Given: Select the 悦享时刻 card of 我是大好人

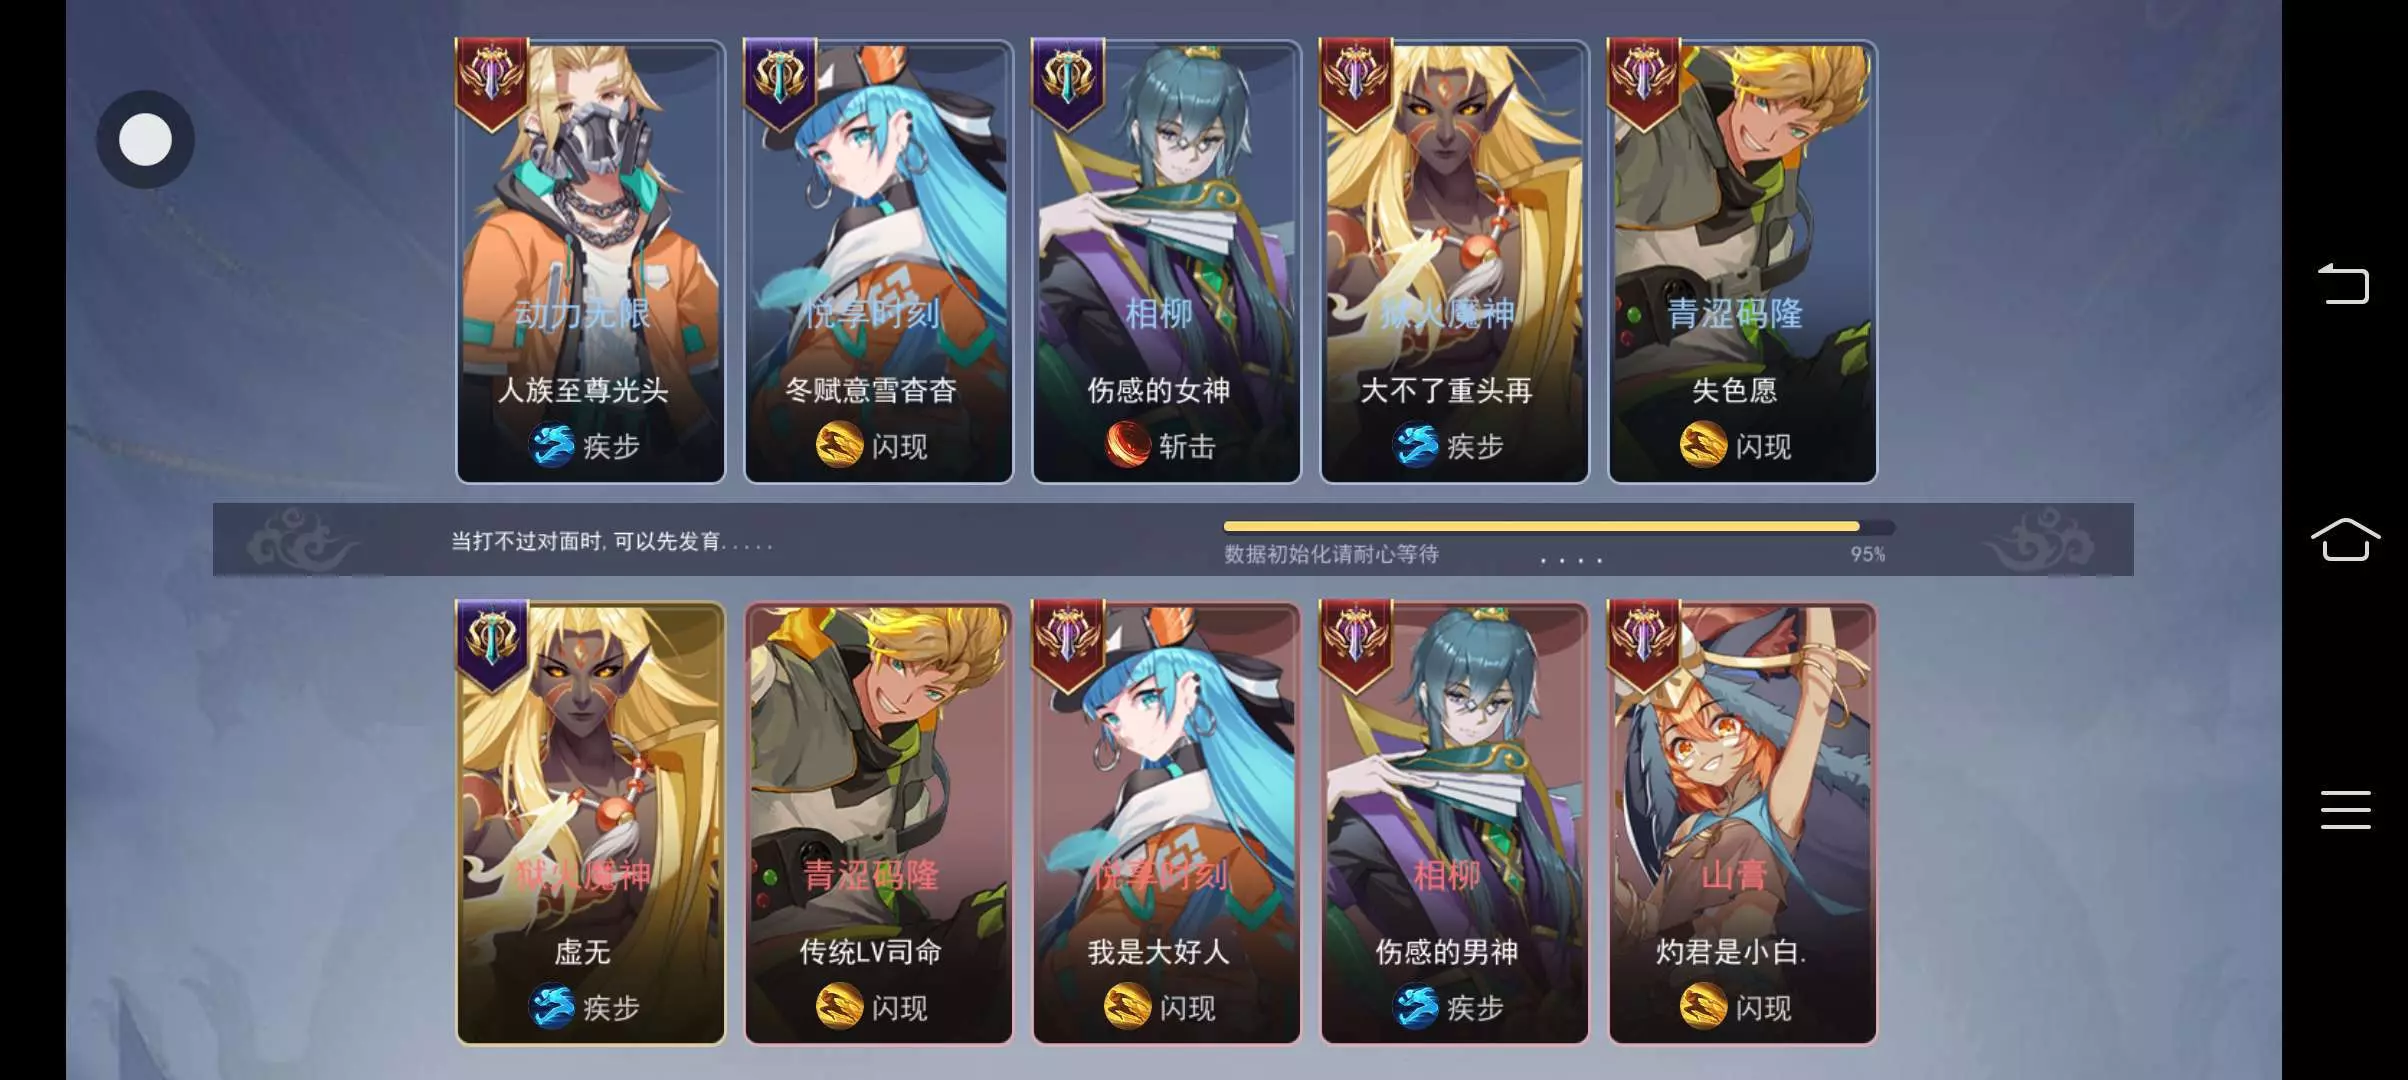Looking at the screenshot, I should [1166, 824].
